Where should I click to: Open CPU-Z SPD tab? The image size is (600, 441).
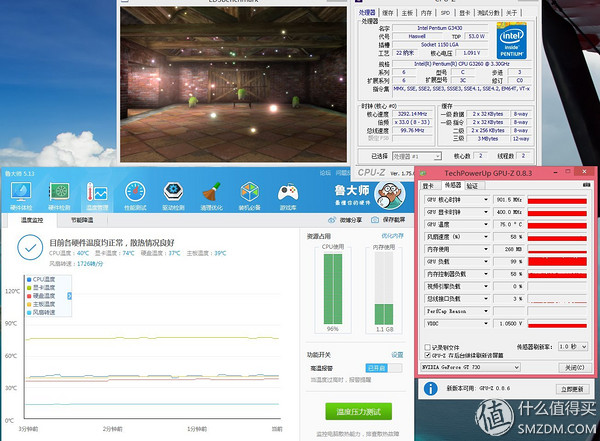tap(445, 13)
